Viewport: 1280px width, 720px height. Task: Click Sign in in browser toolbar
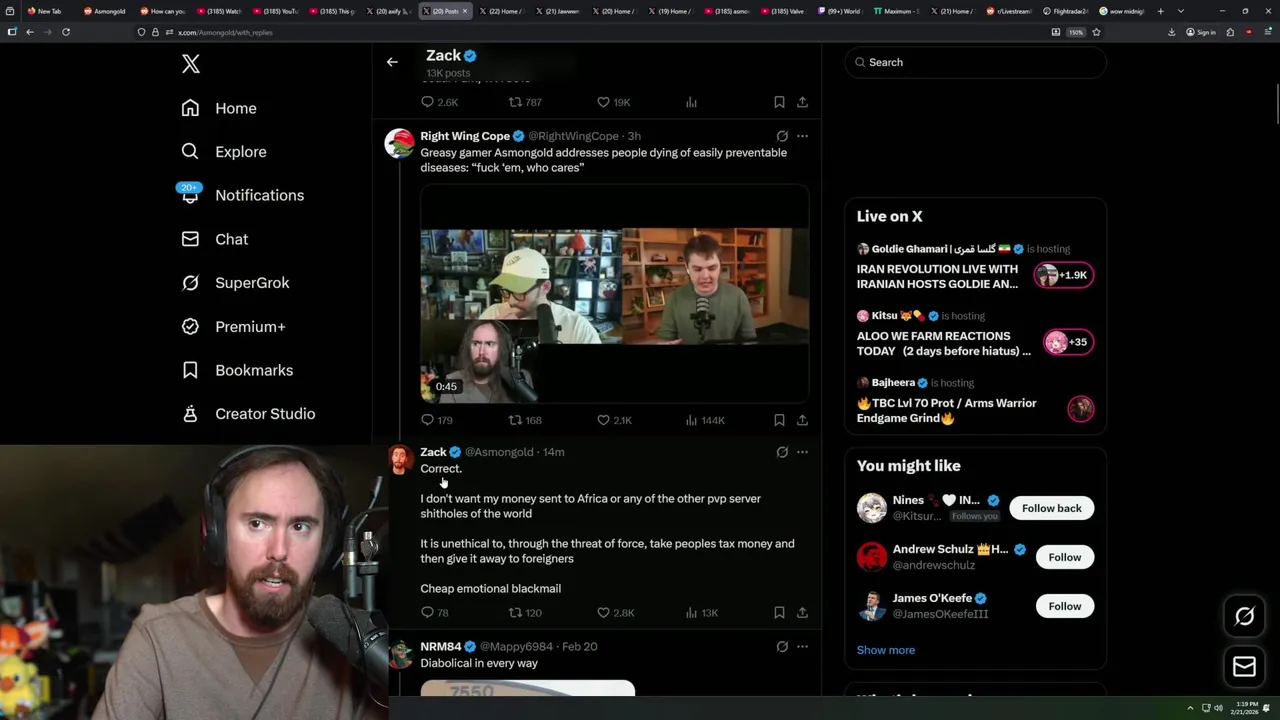(x=1201, y=32)
